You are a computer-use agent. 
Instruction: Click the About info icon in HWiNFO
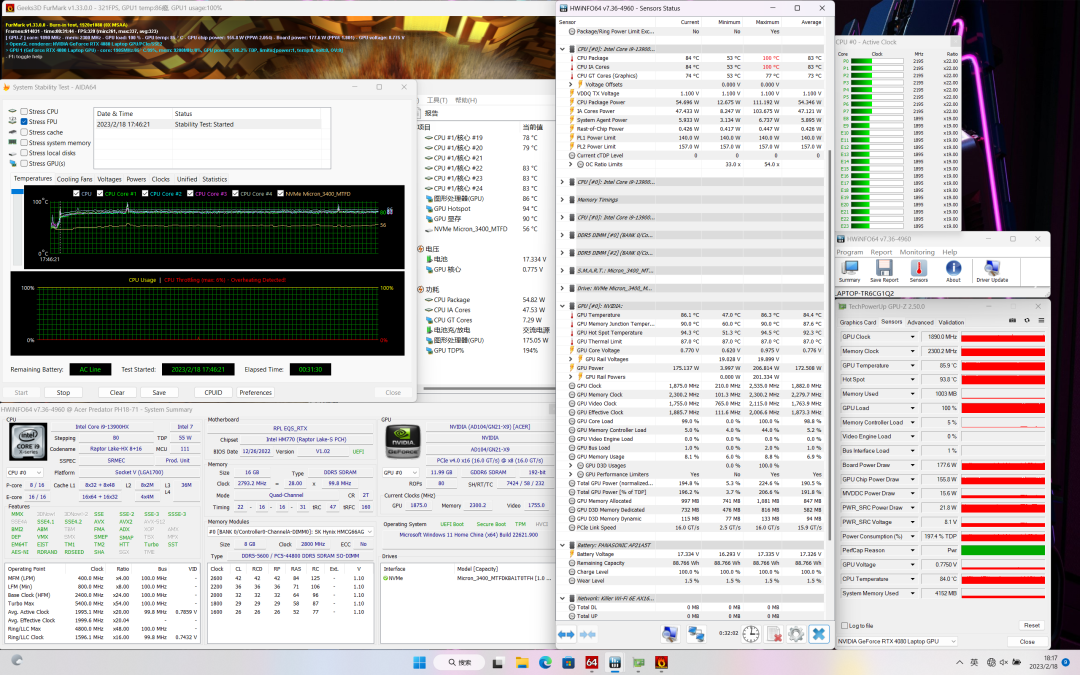(x=953, y=269)
